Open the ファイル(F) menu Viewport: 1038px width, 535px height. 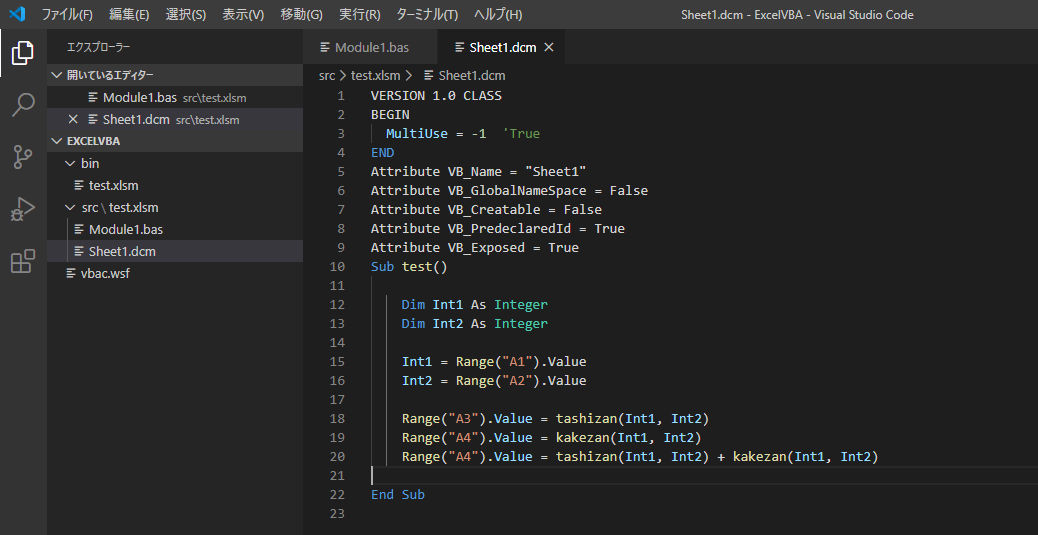coord(67,15)
